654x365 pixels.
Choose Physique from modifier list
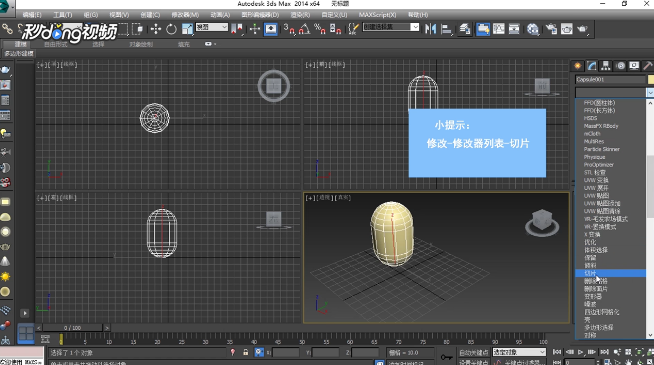(594, 157)
